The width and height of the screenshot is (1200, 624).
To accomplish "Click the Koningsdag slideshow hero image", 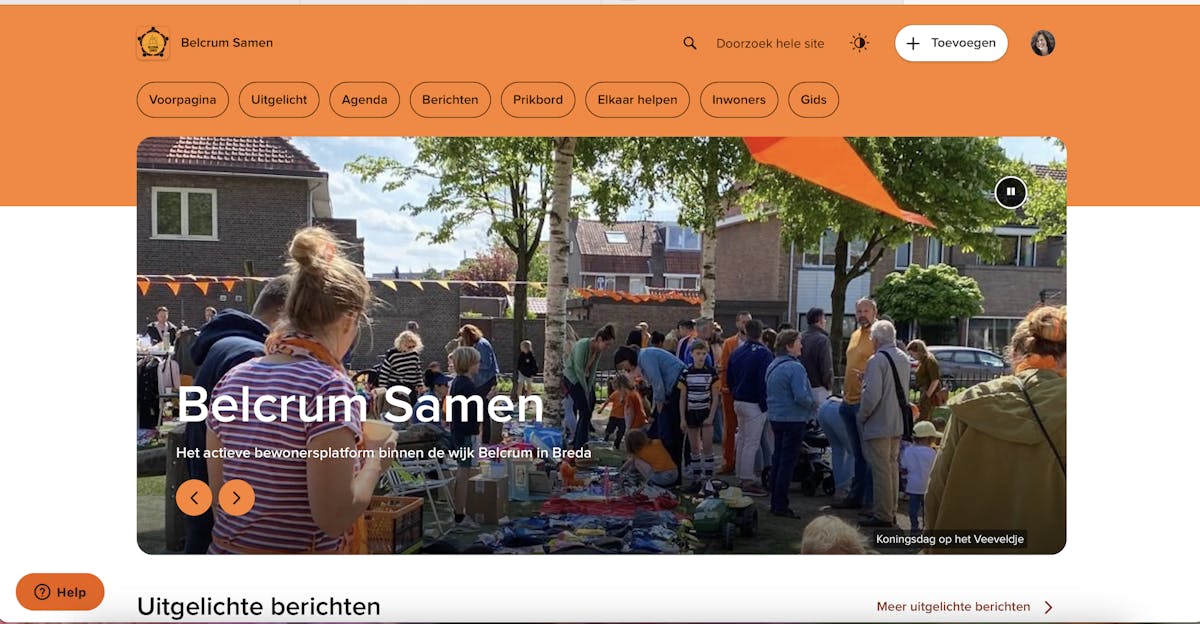I will coord(601,345).
